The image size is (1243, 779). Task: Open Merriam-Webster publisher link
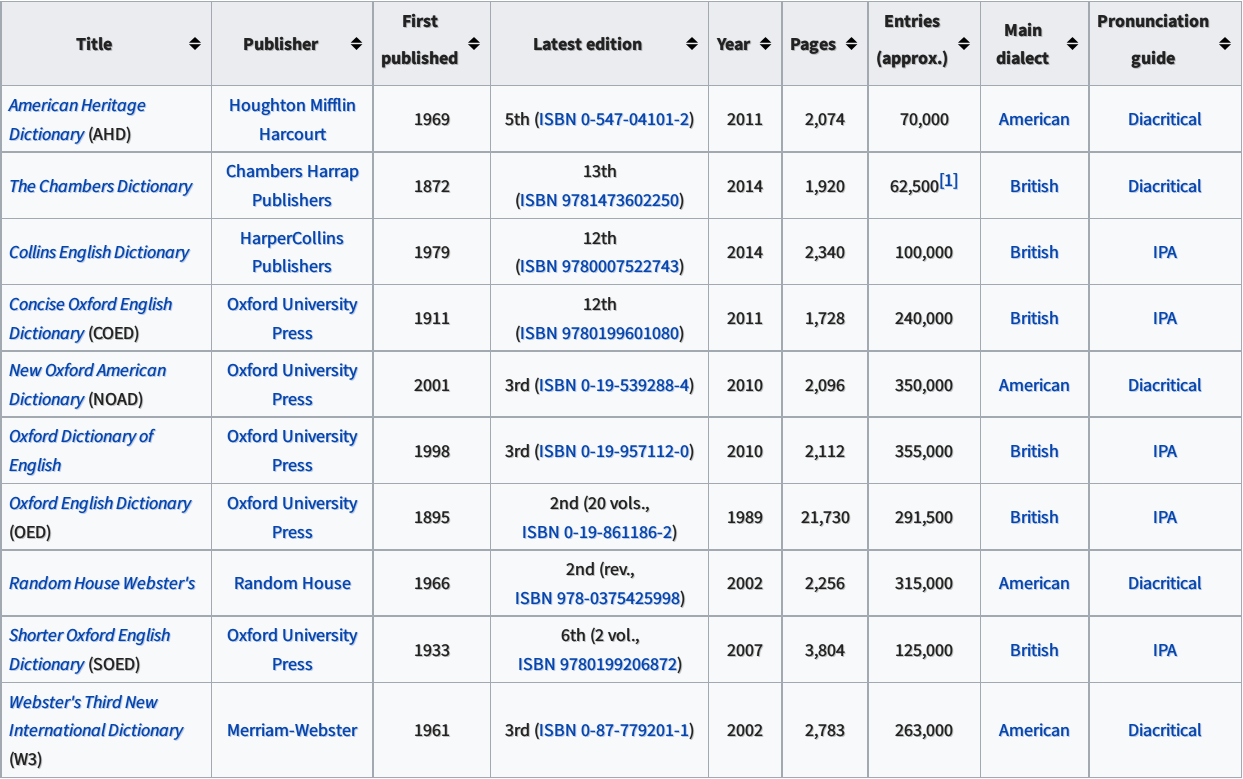tap(292, 730)
